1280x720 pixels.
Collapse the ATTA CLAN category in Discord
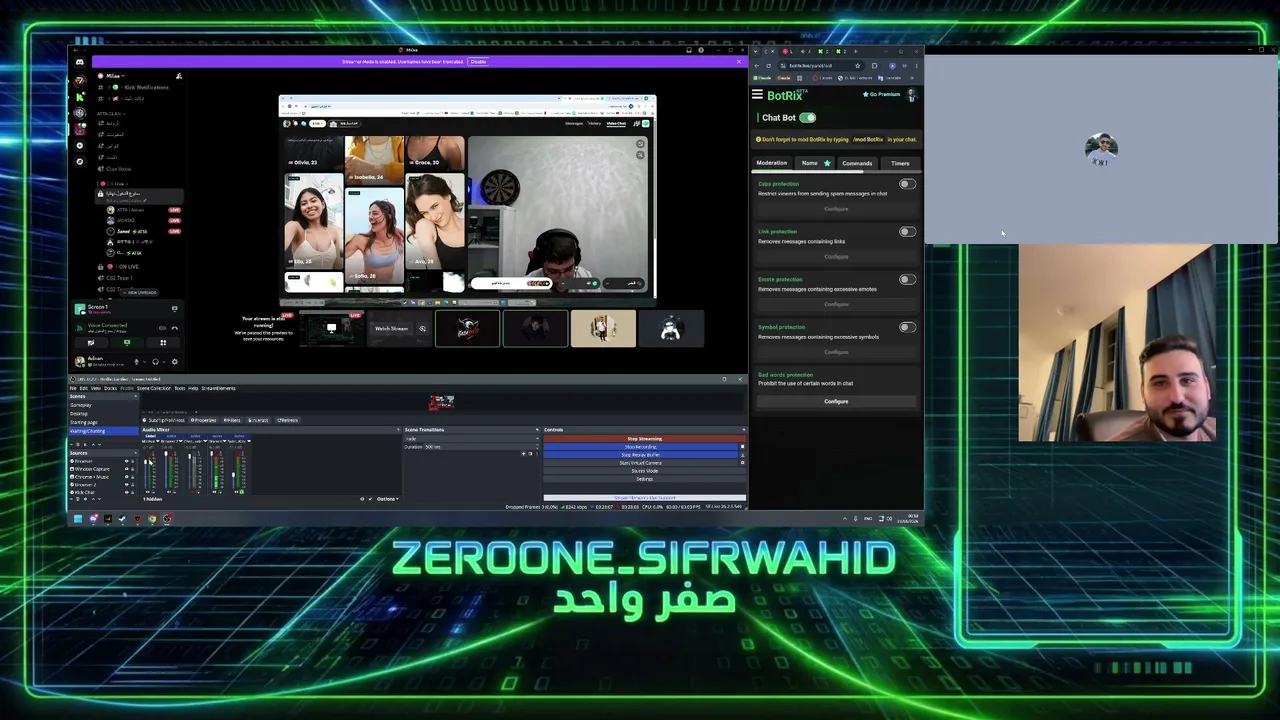click(x=110, y=114)
